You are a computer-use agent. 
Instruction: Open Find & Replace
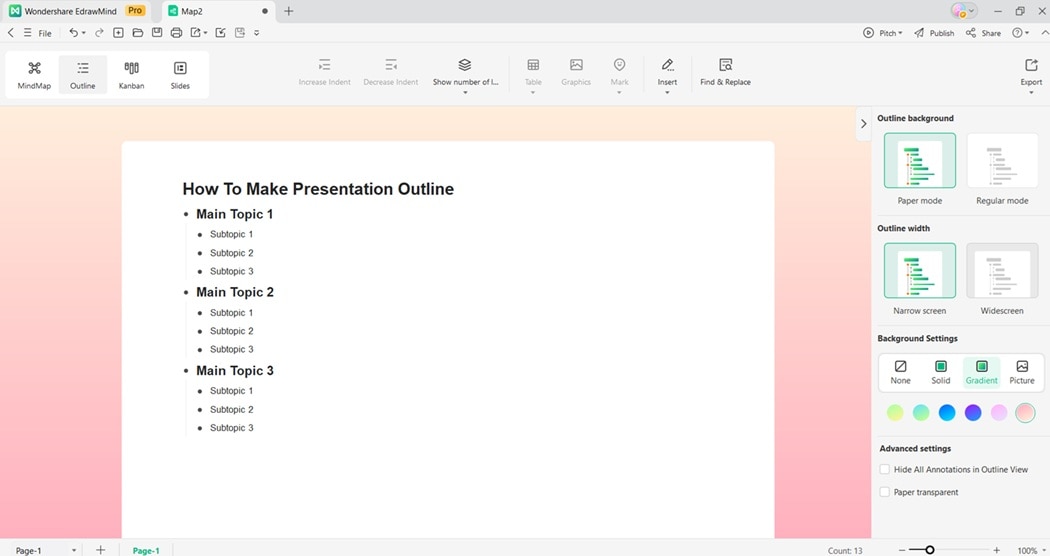pos(725,72)
